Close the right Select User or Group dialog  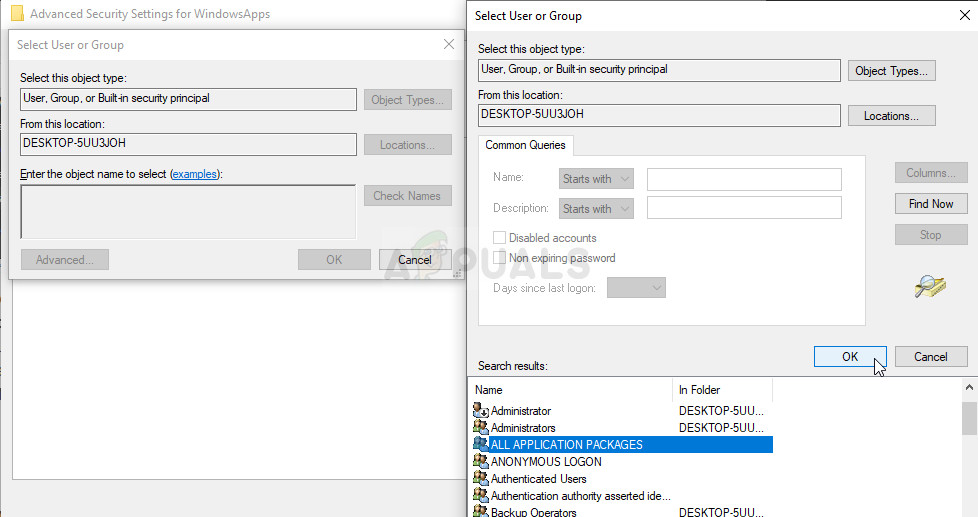(x=964, y=15)
